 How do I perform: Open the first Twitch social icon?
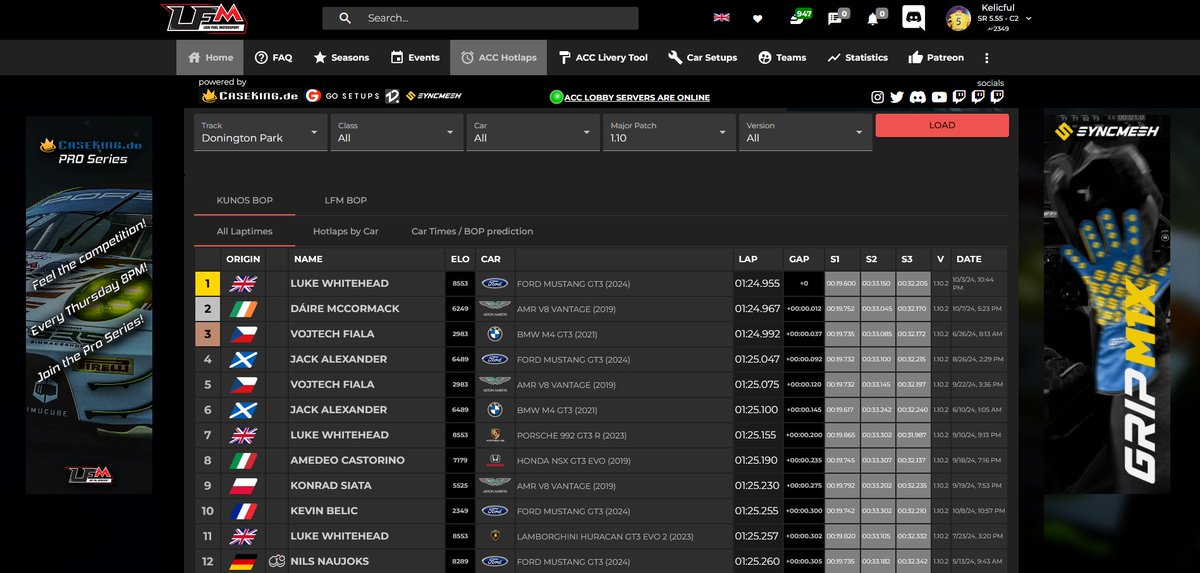958,97
